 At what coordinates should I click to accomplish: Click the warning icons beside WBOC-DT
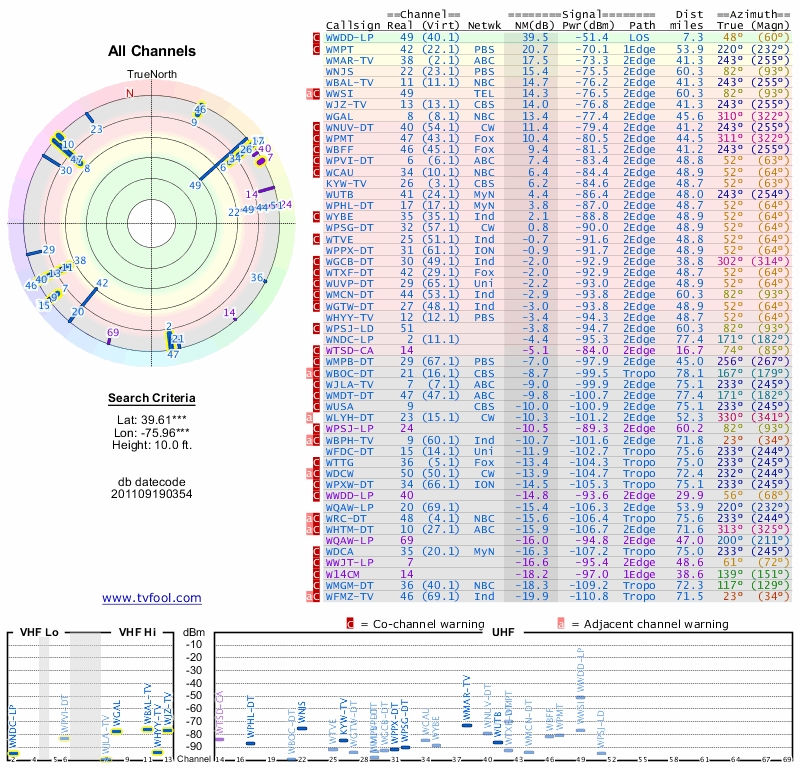pyautogui.click(x=313, y=373)
